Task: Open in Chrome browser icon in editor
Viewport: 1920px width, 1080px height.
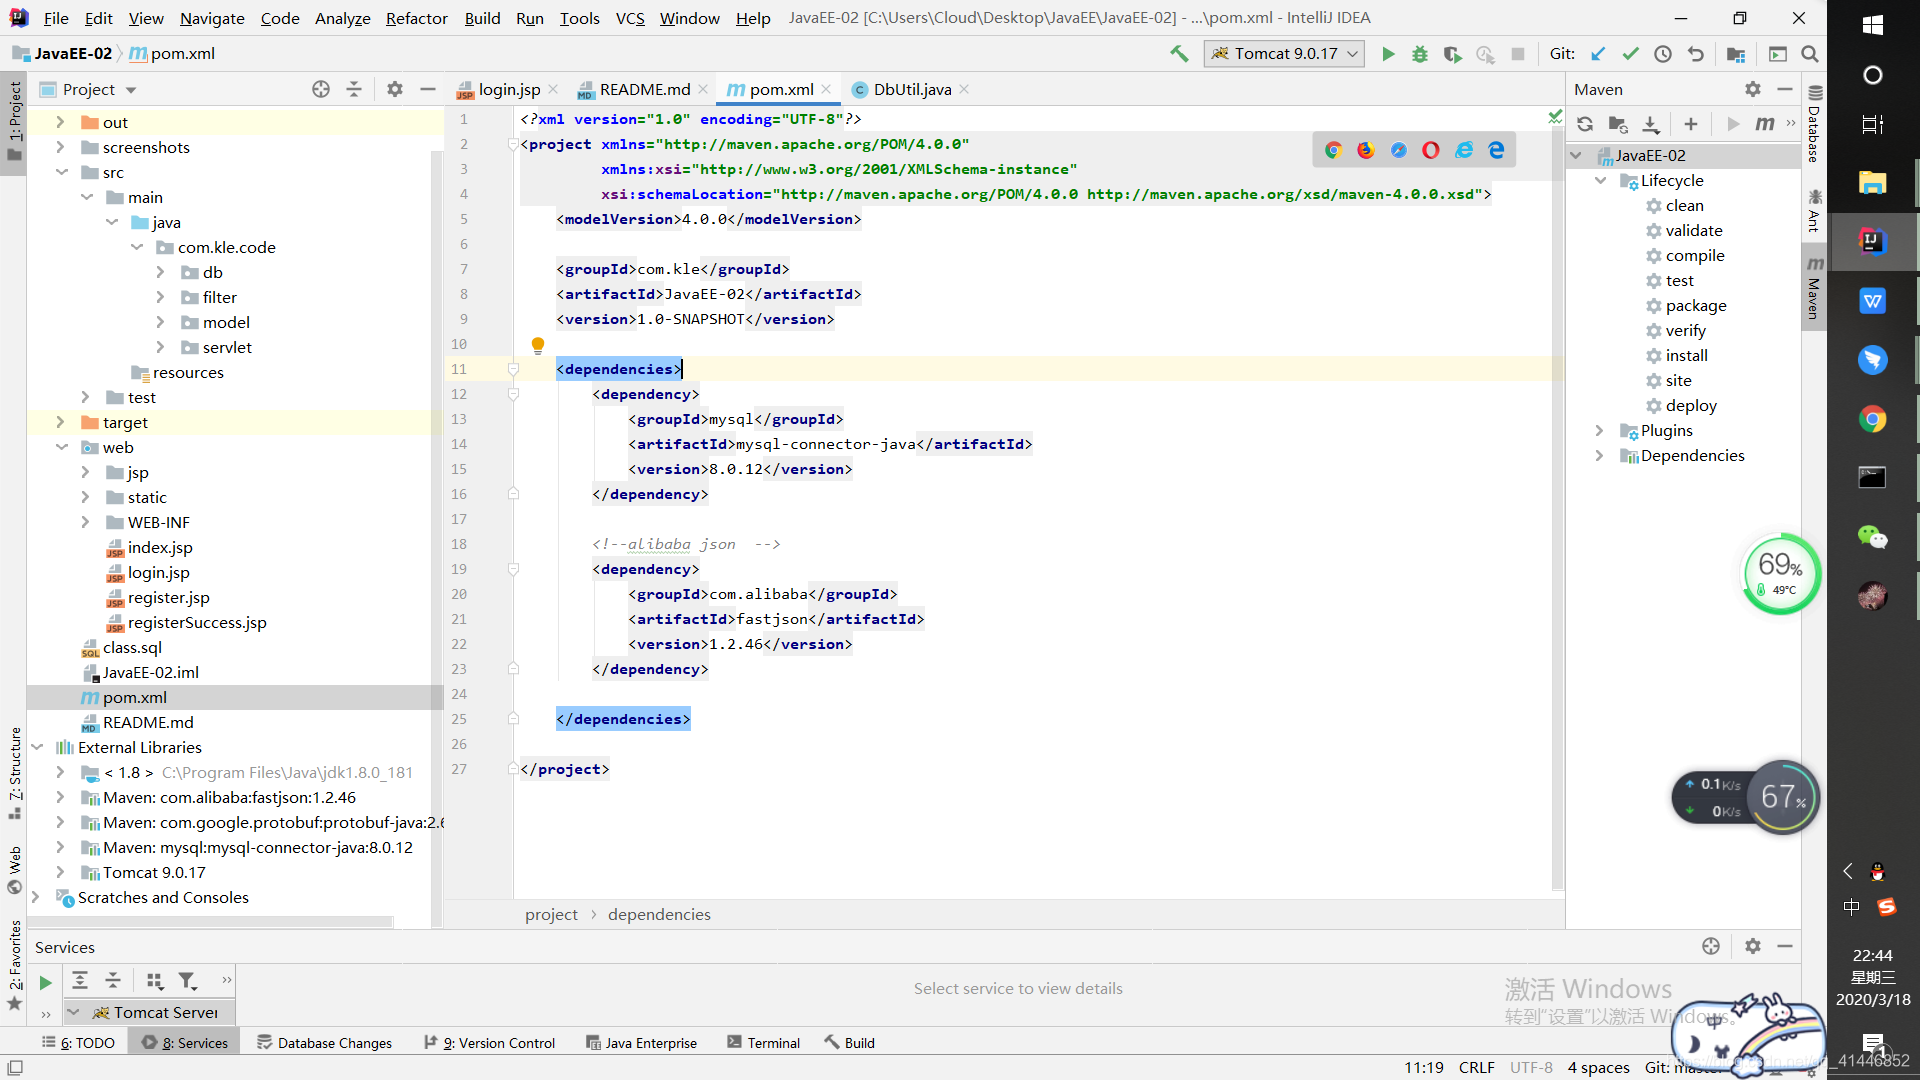Action: click(1333, 150)
